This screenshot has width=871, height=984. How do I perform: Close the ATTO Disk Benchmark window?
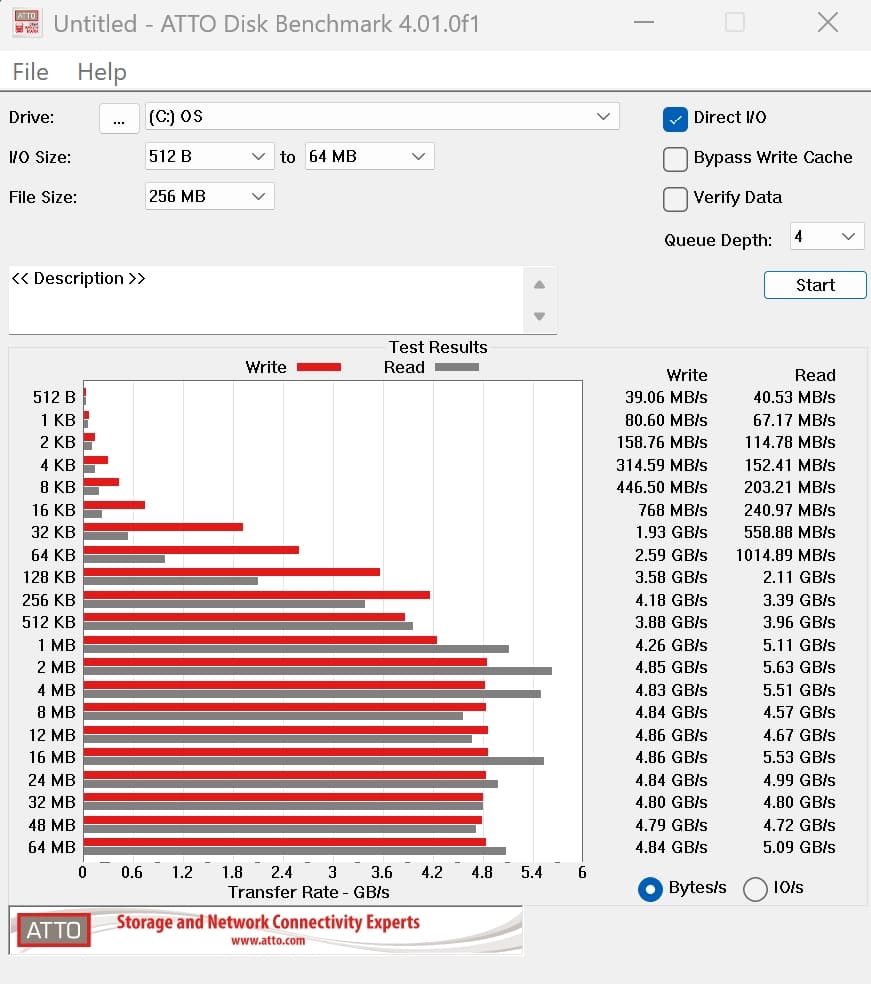tap(827, 23)
